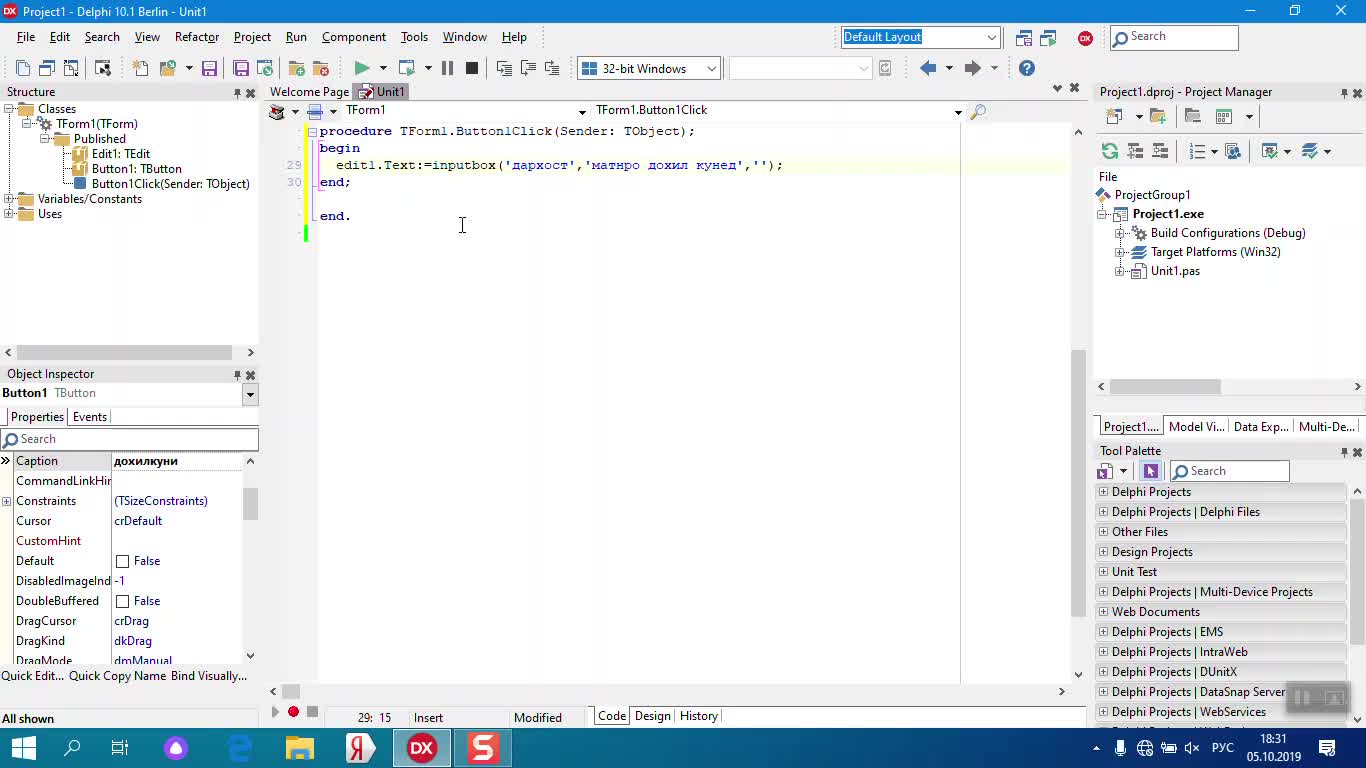Screen dimensions: 1366x768
Task: Pin the Structure panel
Action: 237,93
